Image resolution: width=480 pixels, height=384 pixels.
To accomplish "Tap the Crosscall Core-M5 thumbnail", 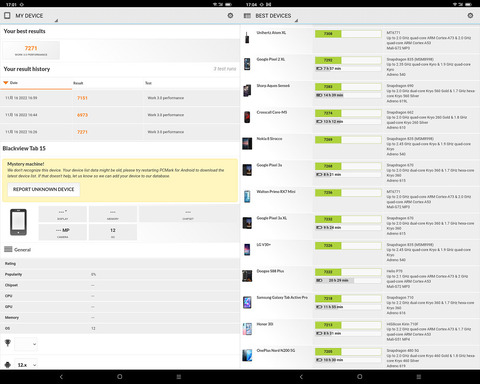I will [247, 117].
